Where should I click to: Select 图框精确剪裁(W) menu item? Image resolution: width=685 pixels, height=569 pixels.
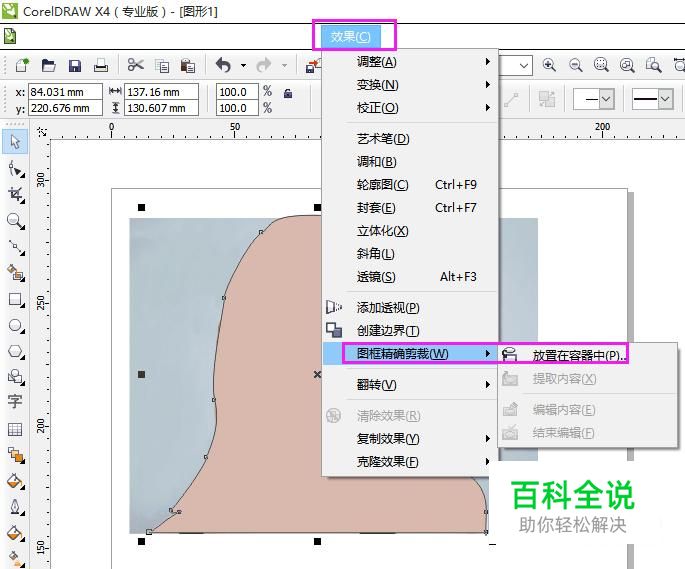(409, 354)
